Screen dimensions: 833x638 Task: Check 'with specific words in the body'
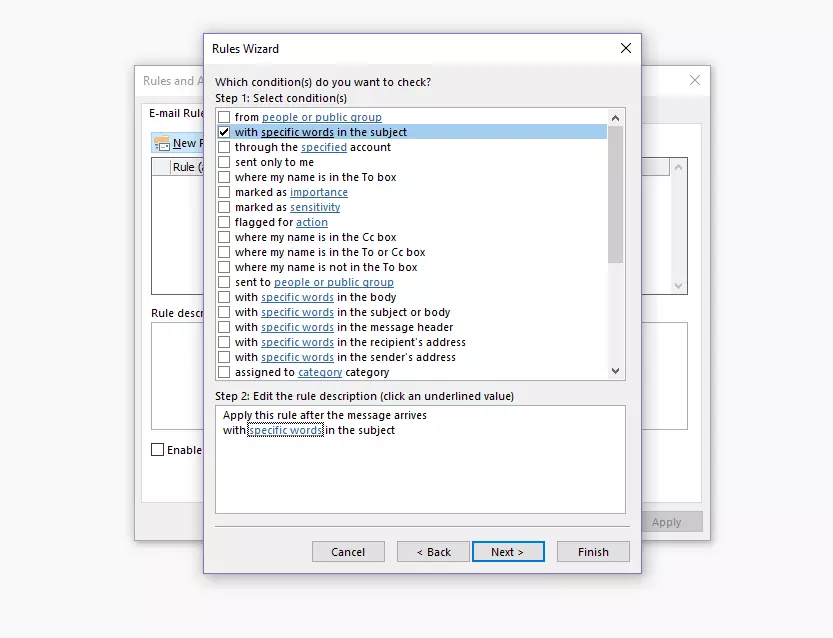pyautogui.click(x=224, y=297)
